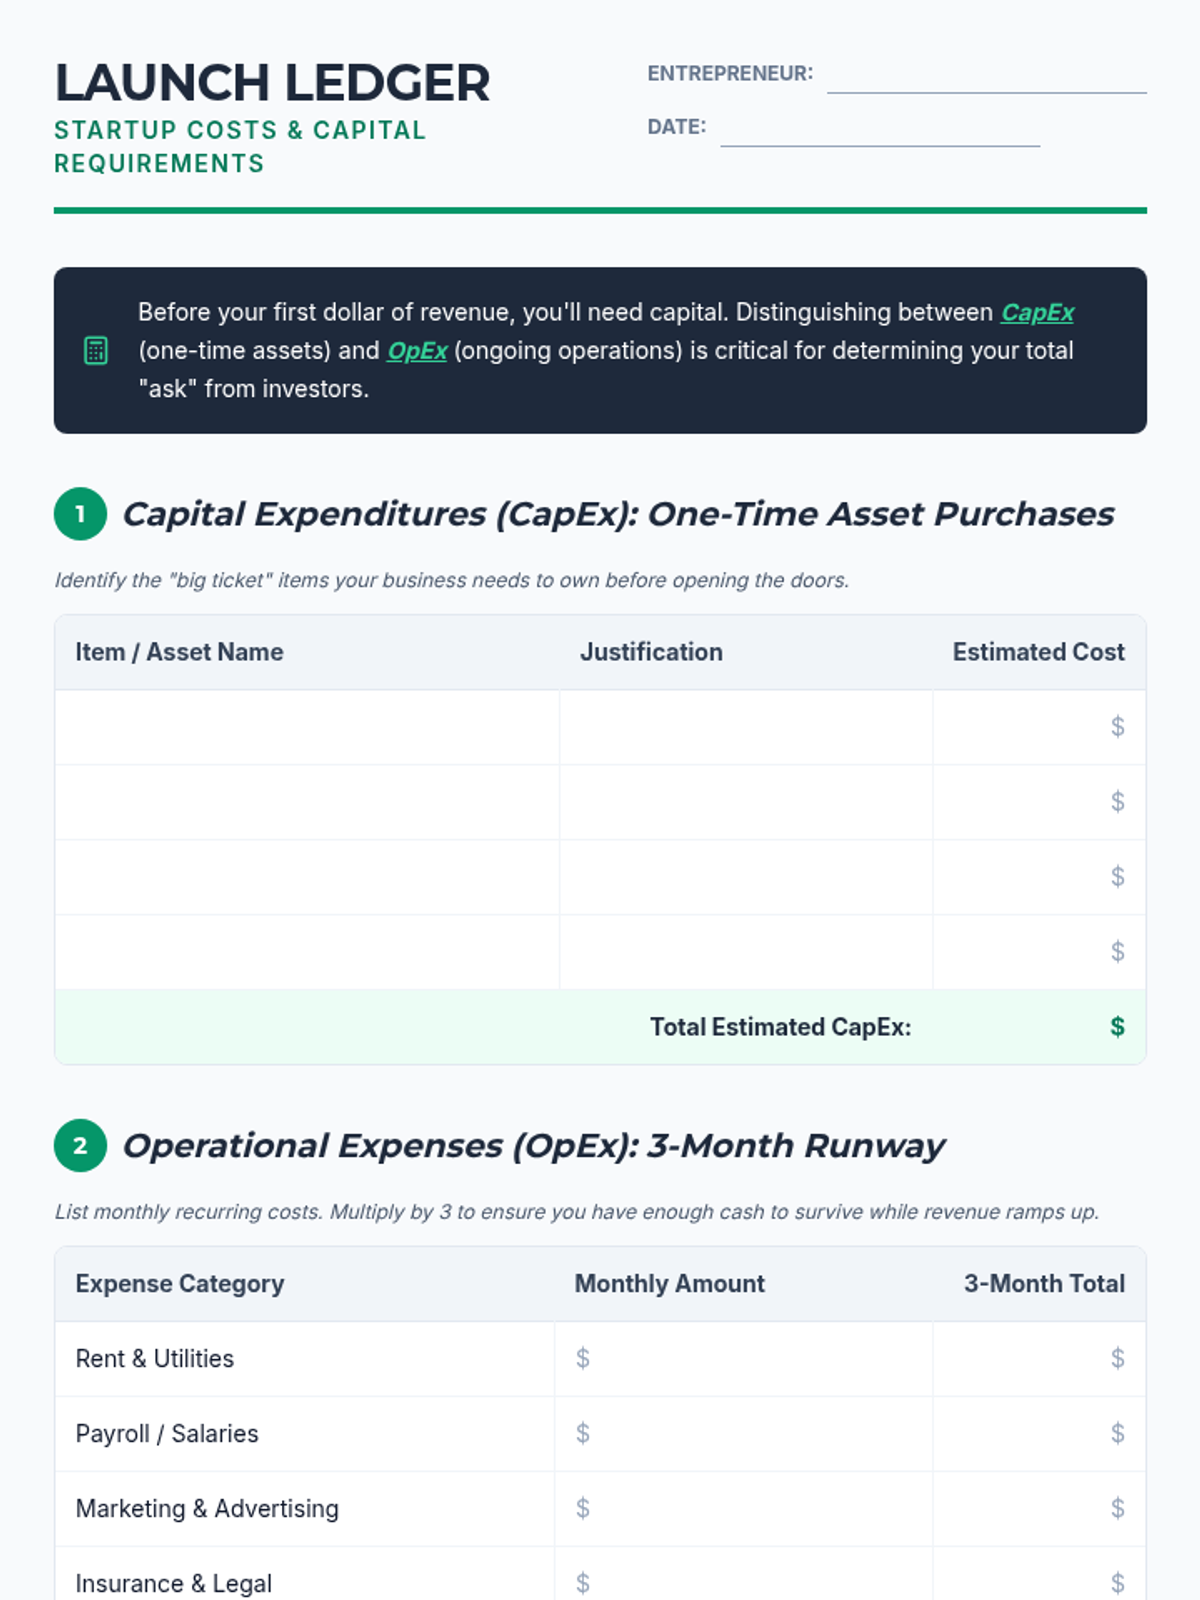Click the Date entry field
Viewport: 1200px width, 1600px height.
click(x=880, y=129)
